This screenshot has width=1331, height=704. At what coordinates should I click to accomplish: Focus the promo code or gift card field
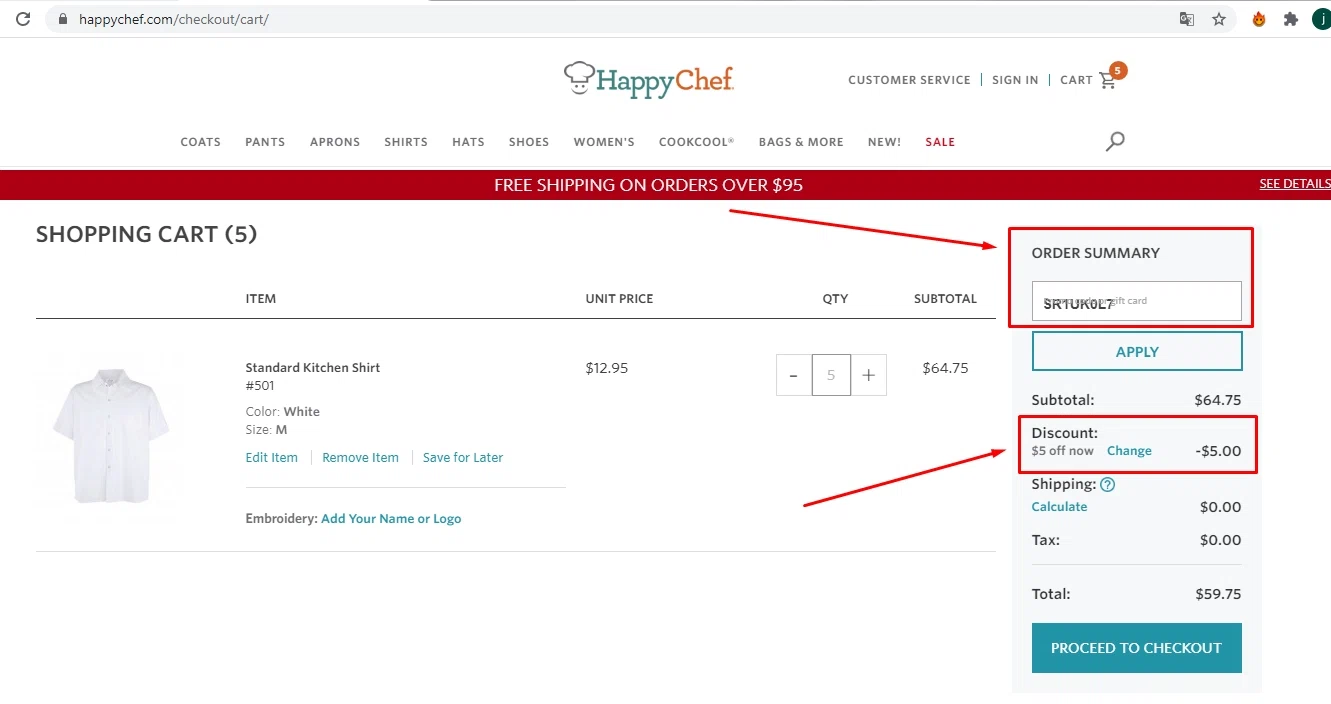1137,301
